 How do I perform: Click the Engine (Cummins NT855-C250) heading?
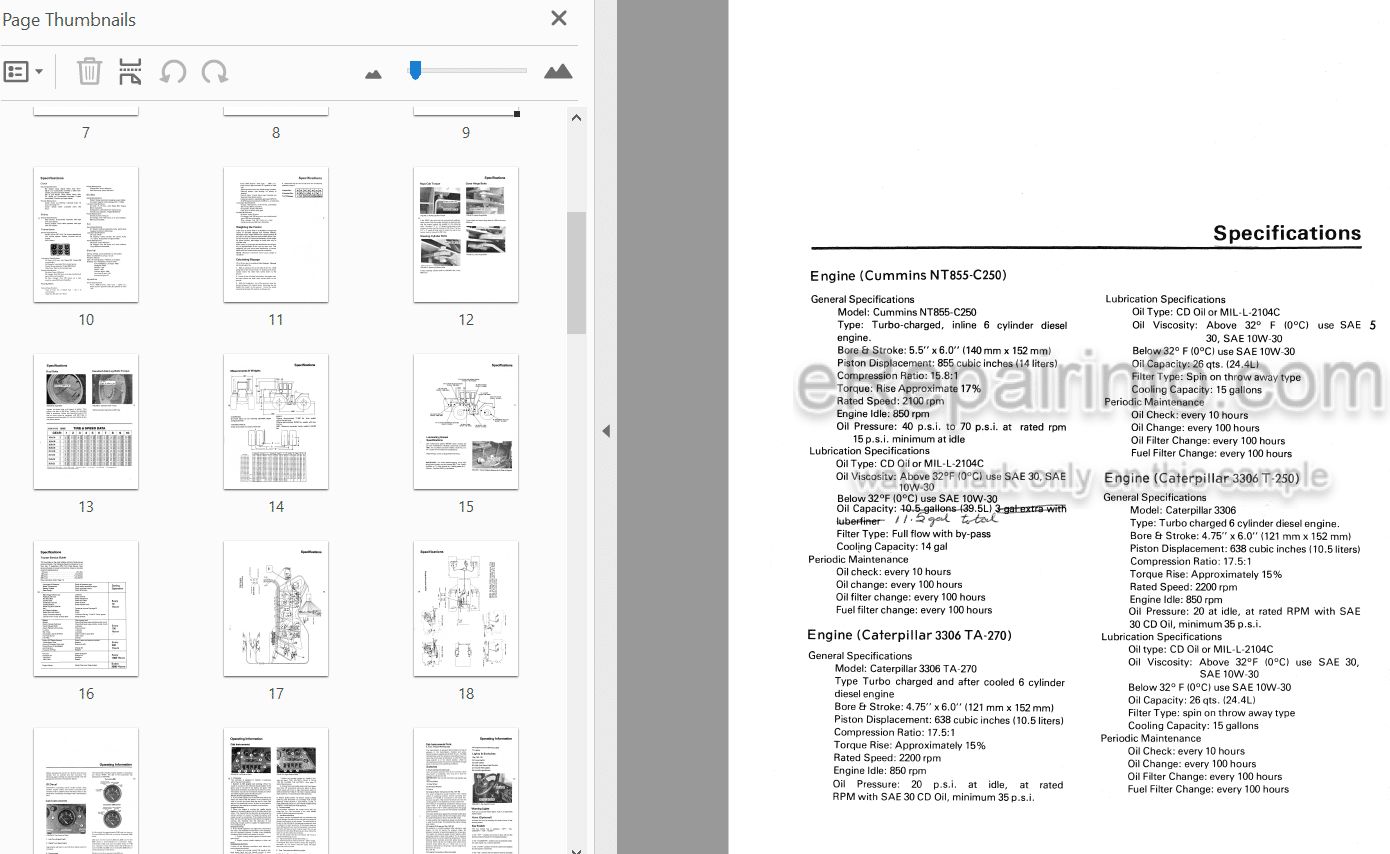pyautogui.click(x=908, y=275)
